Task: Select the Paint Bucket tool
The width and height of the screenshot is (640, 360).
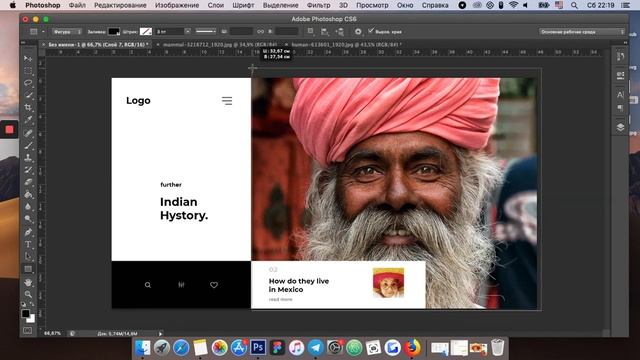Action: coord(28,195)
